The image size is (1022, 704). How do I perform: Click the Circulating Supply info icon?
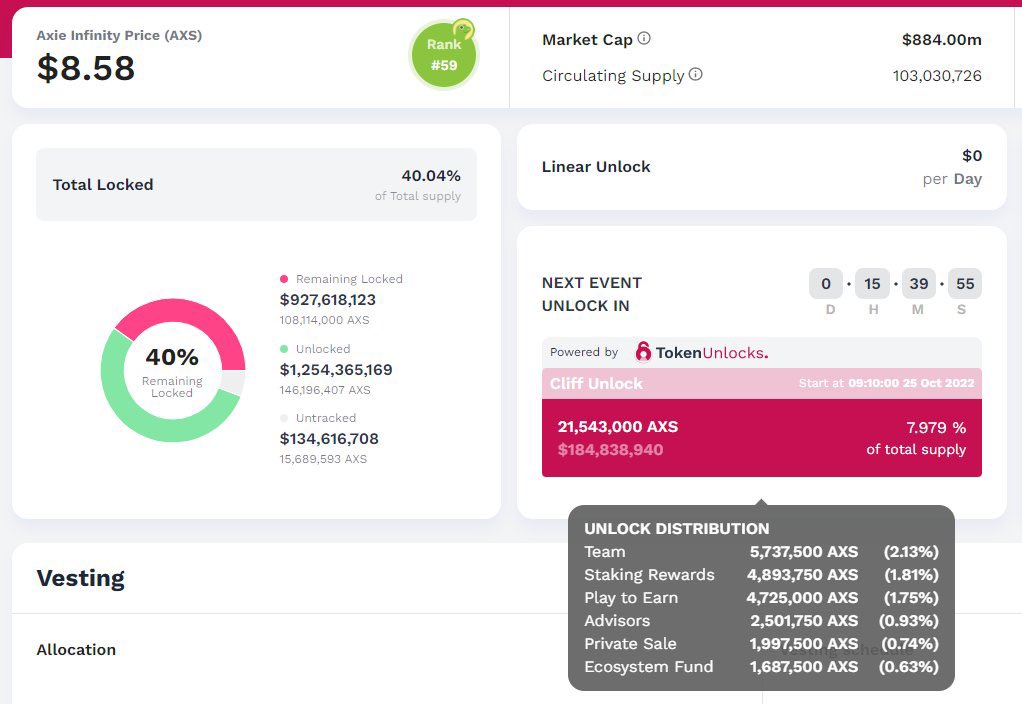(x=695, y=74)
